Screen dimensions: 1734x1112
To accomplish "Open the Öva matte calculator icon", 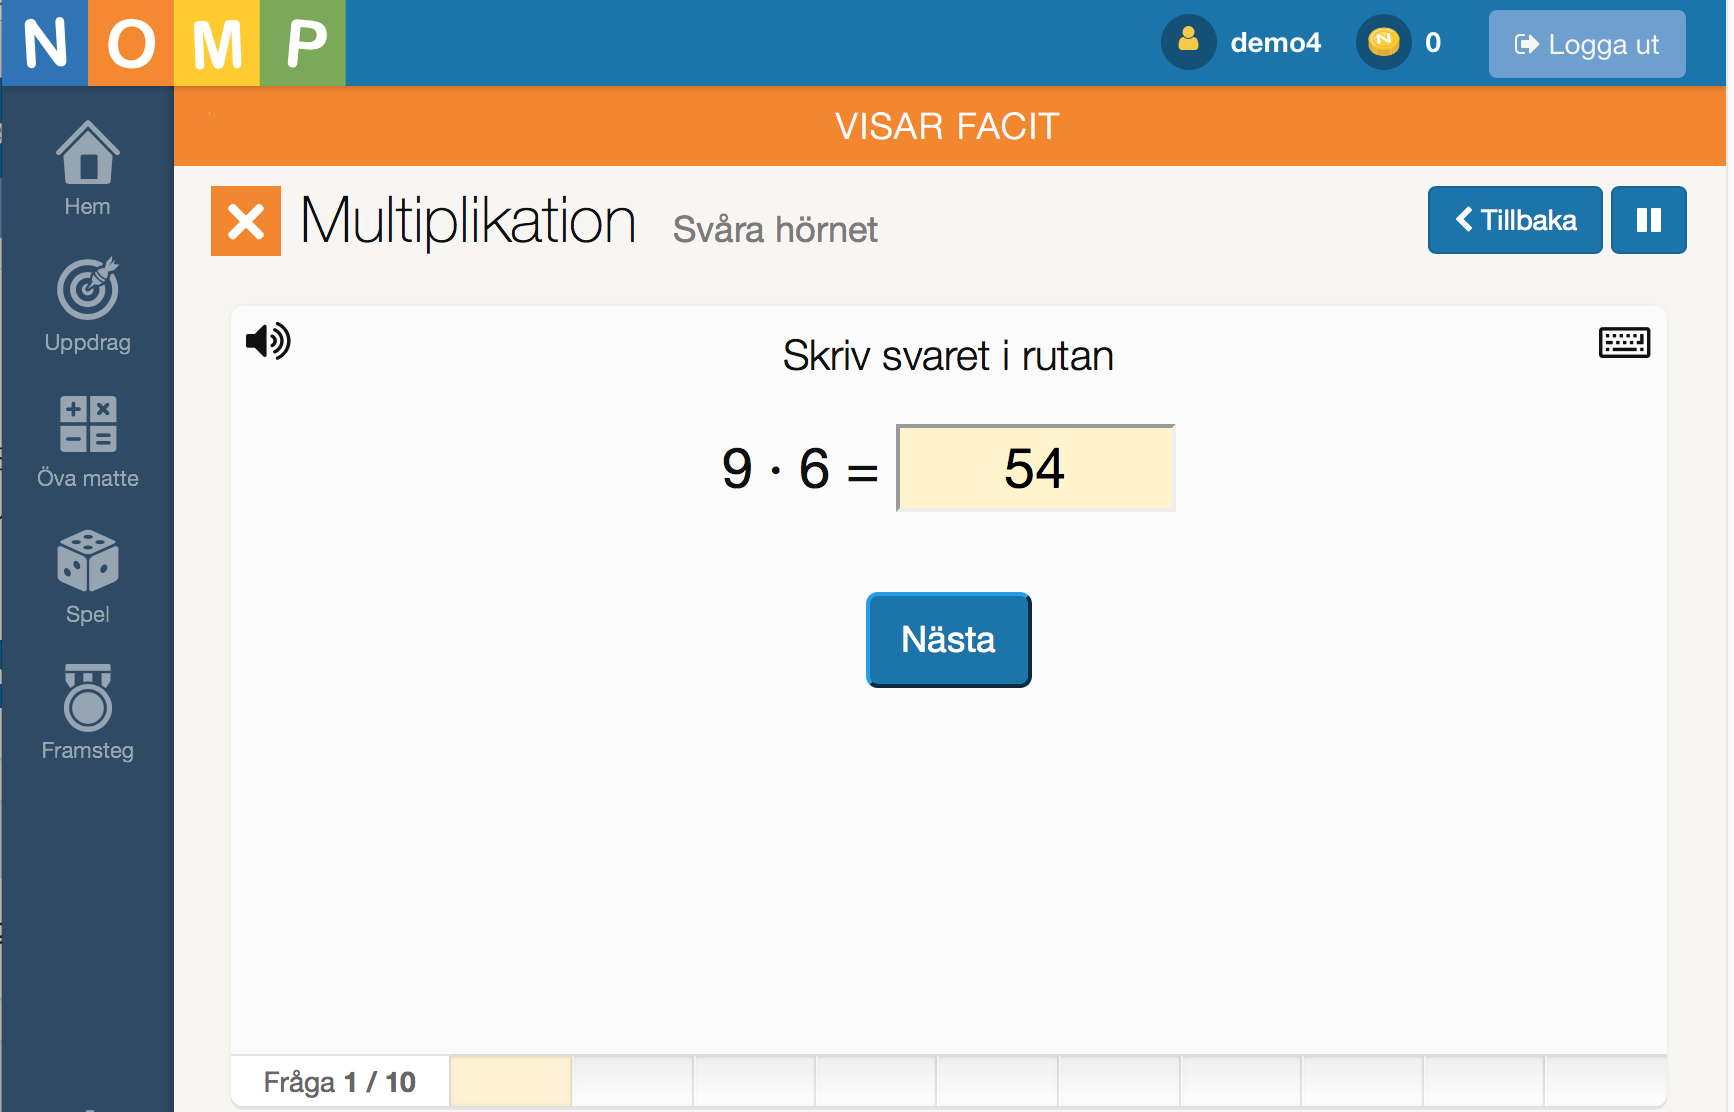I will tap(88, 424).
